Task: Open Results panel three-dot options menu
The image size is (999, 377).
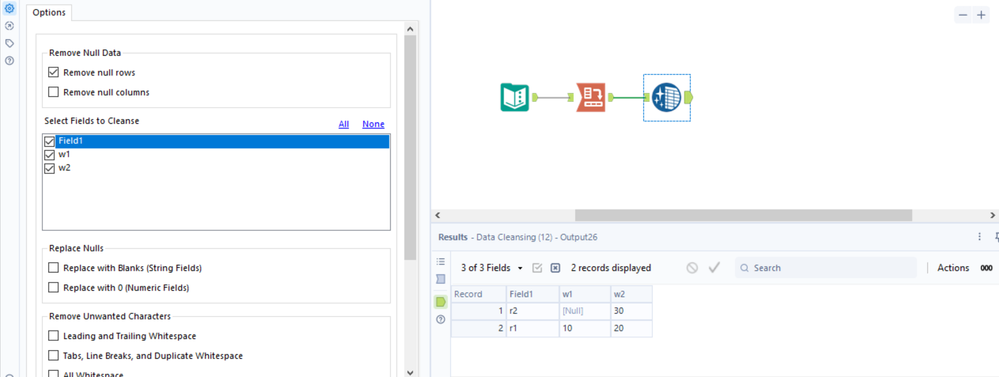Action: click(x=980, y=237)
